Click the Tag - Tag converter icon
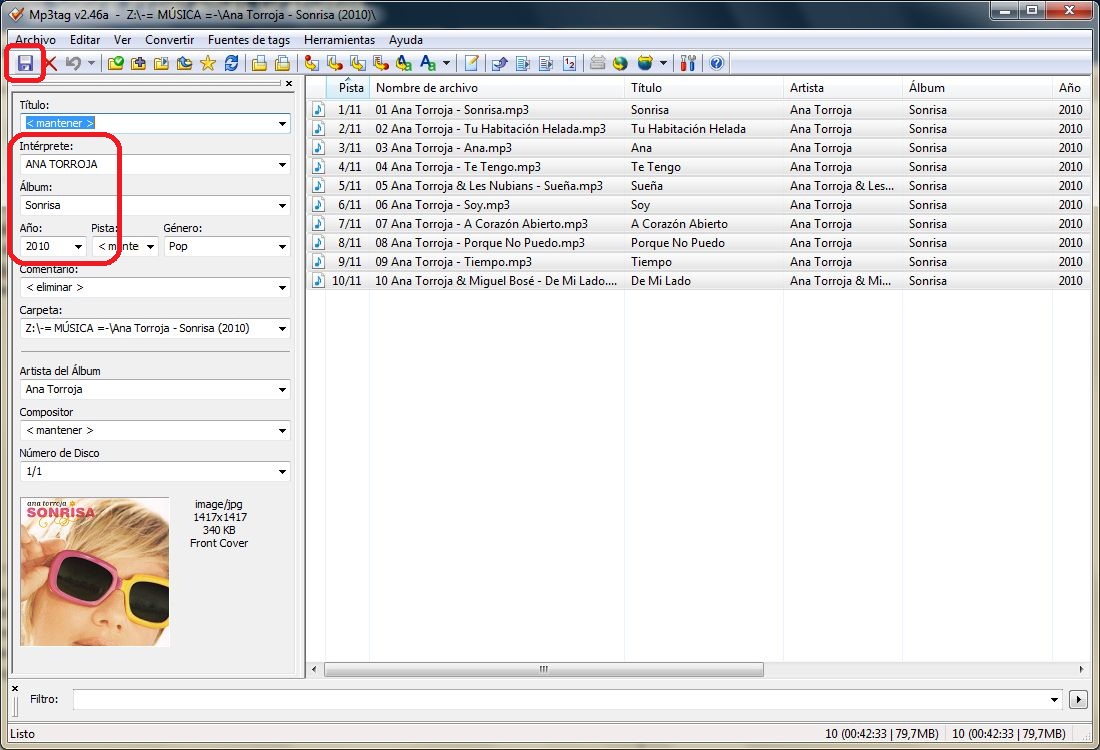Screen dimensions: 1100x750 pyautogui.click(x=404, y=63)
